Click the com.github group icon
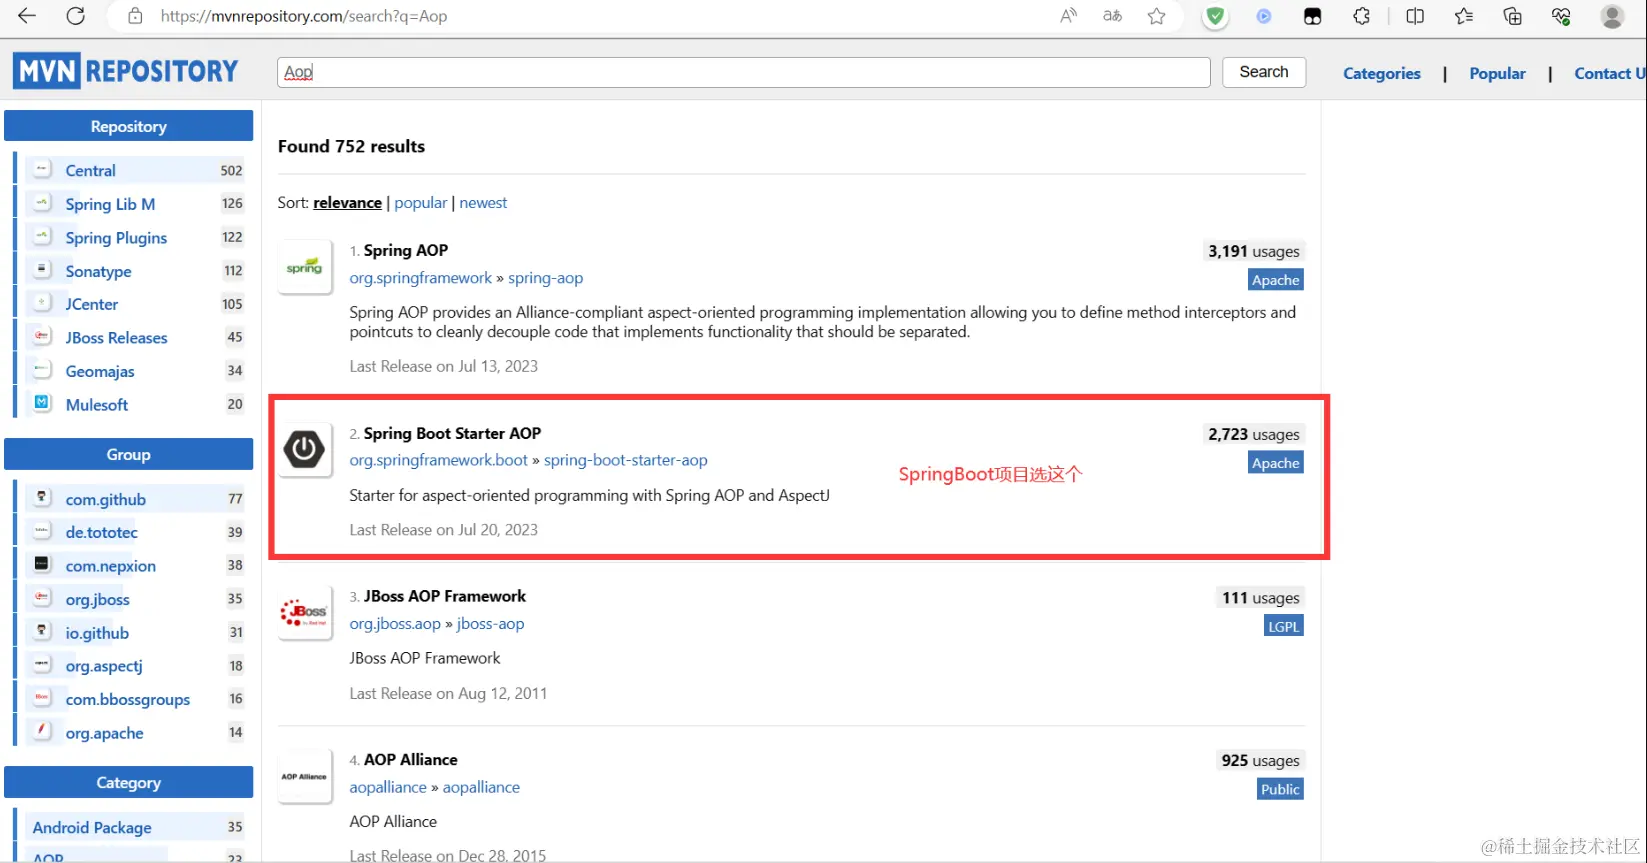The width and height of the screenshot is (1647, 863). 42,497
